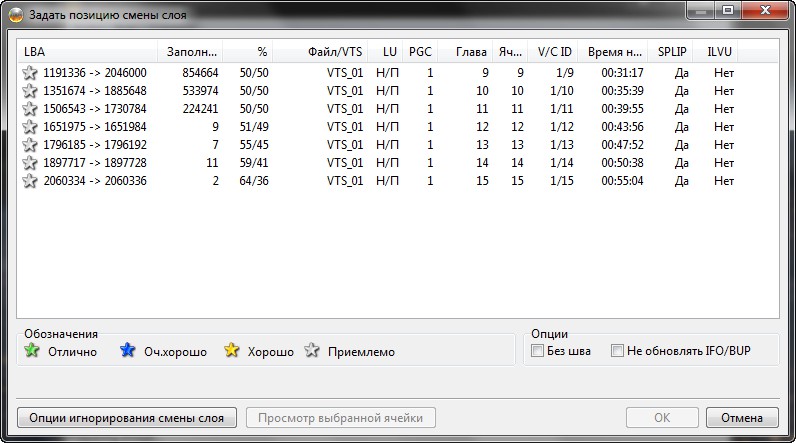The width and height of the screenshot is (796, 443).
Task: Select the LBA entry 1191336 -> 2046000
Action: tap(95, 73)
